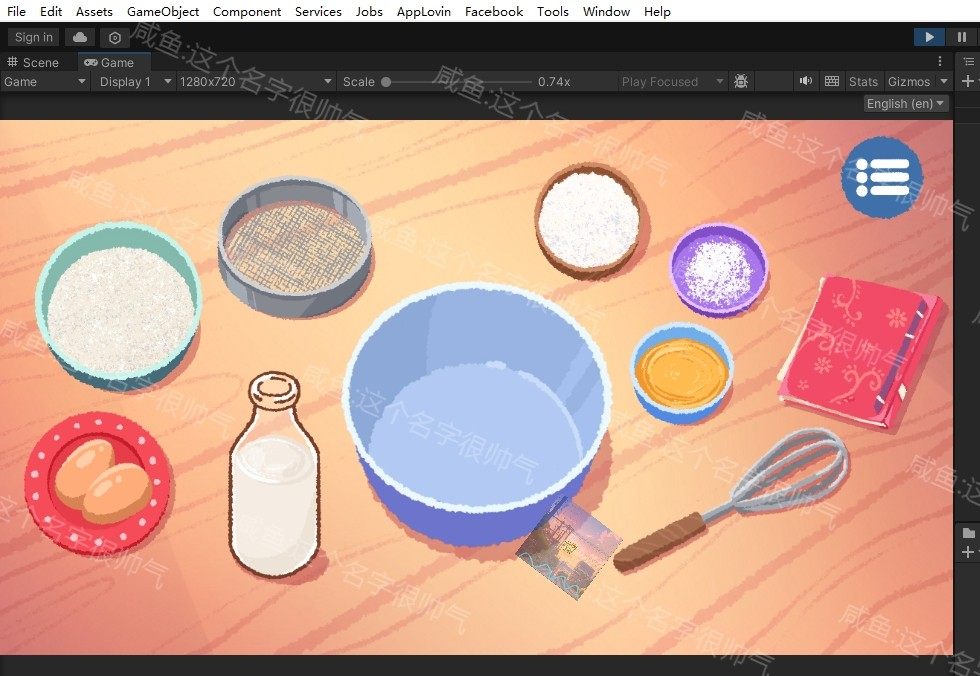The width and height of the screenshot is (980, 676).
Task: Mute audio with the speaker icon
Action: [x=806, y=81]
